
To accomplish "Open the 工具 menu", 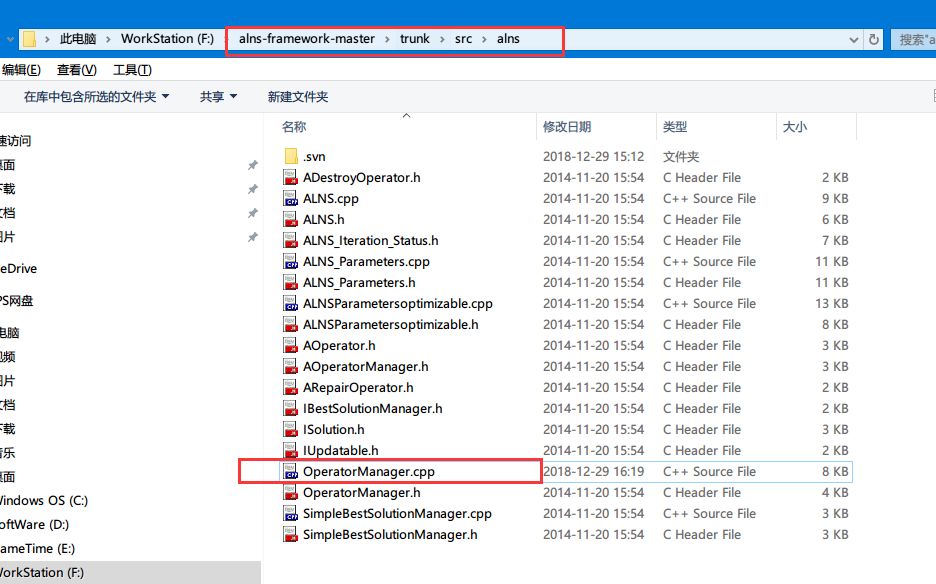I will [x=131, y=69].
